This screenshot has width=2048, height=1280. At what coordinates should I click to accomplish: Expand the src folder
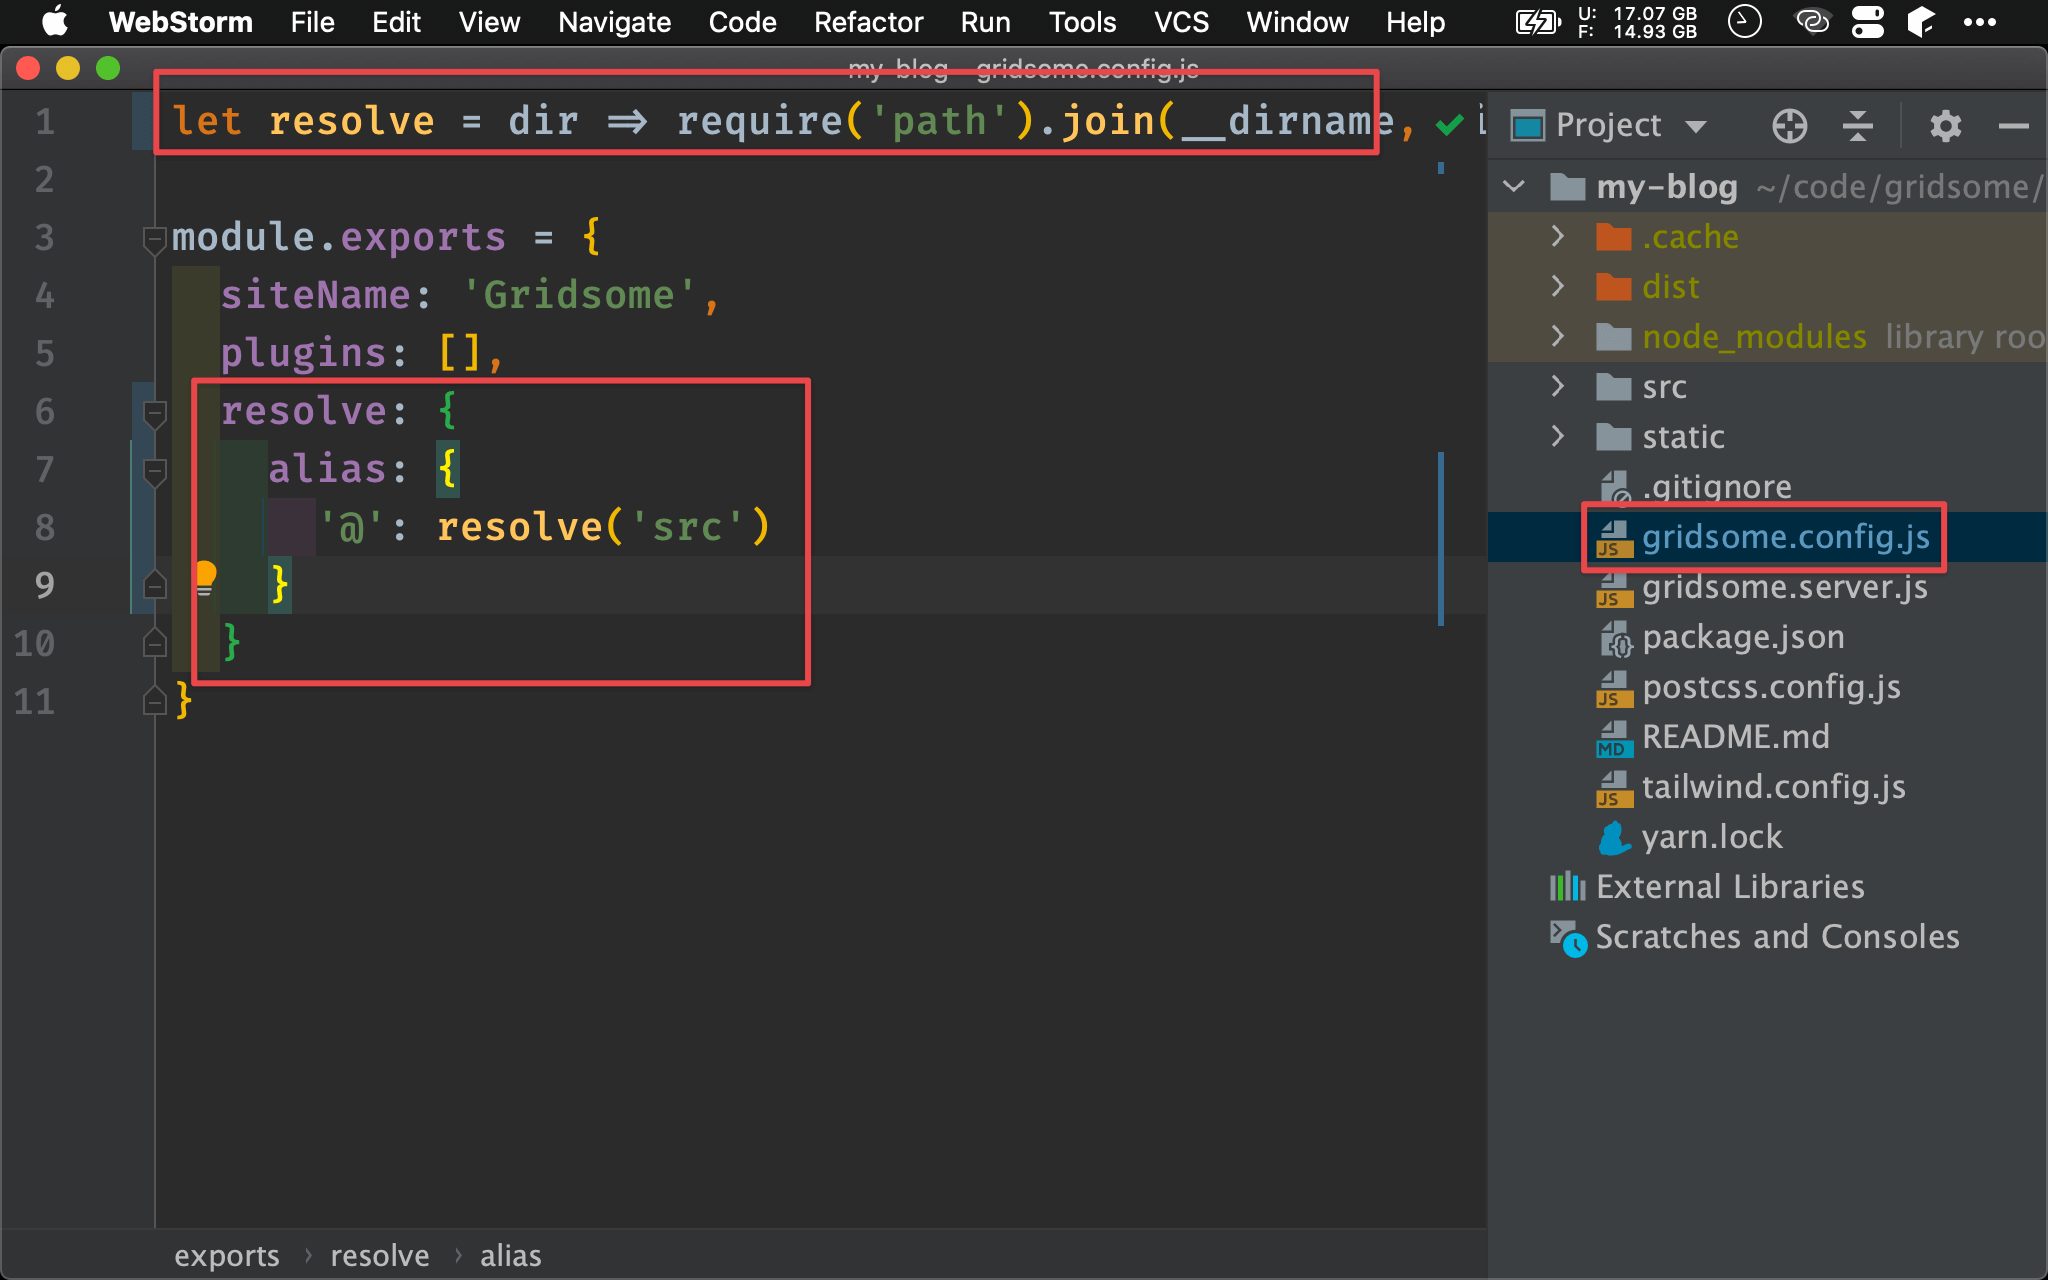[x=1558, y=386]
